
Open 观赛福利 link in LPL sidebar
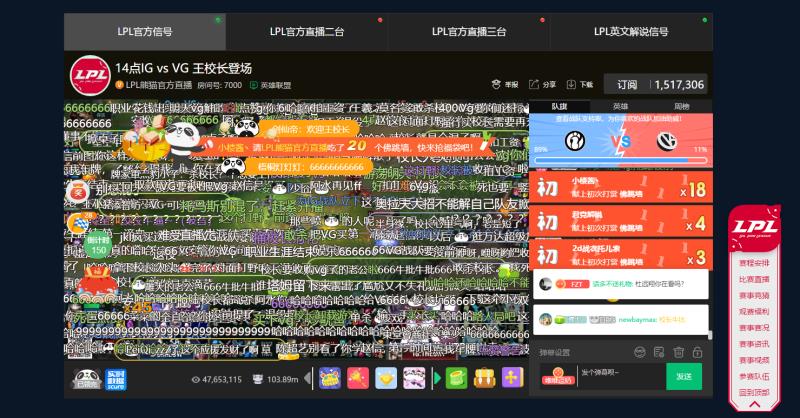click(x=754, y=311)
